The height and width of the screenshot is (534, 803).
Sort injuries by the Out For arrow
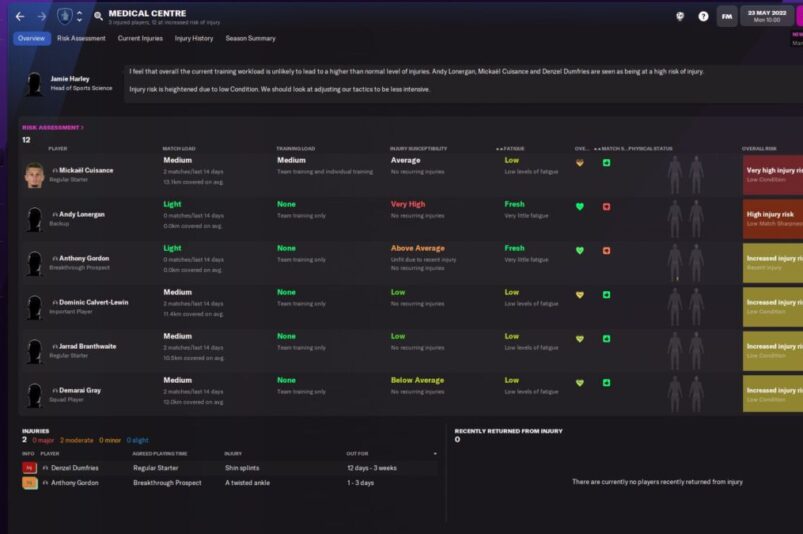pos(435,454)
